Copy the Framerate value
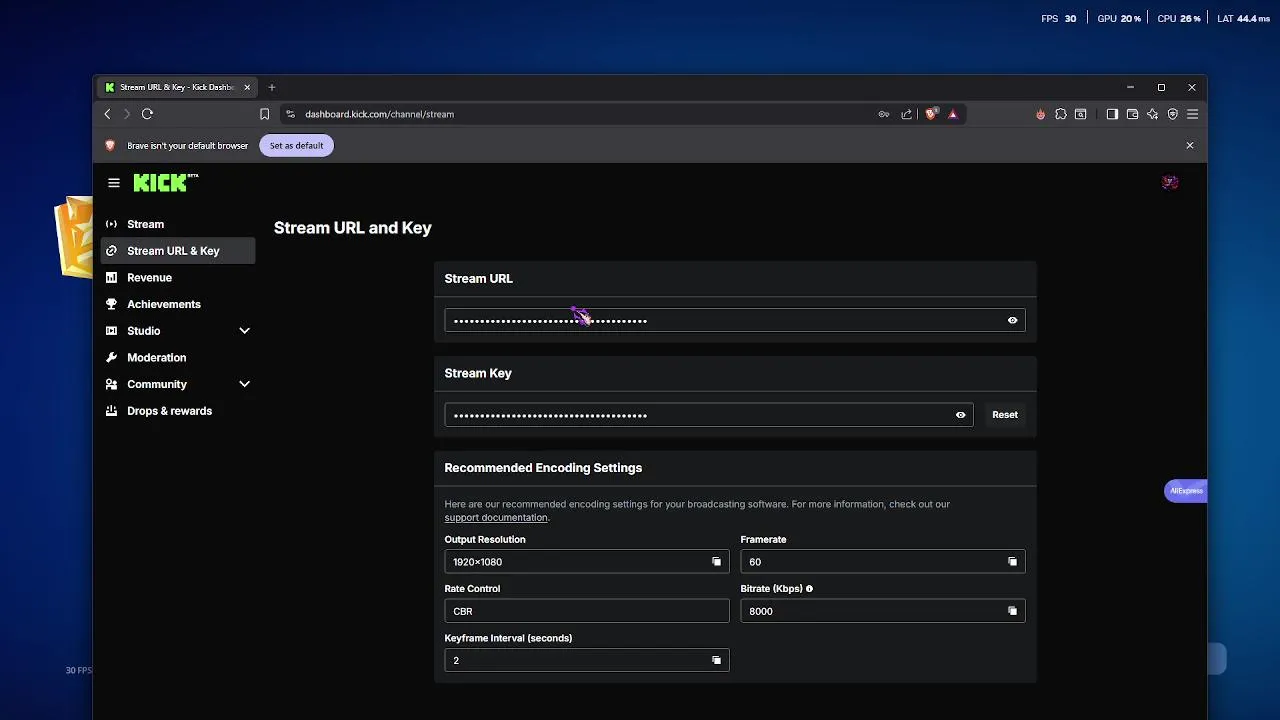The image size is (1280, 720). click(1012, 562)
